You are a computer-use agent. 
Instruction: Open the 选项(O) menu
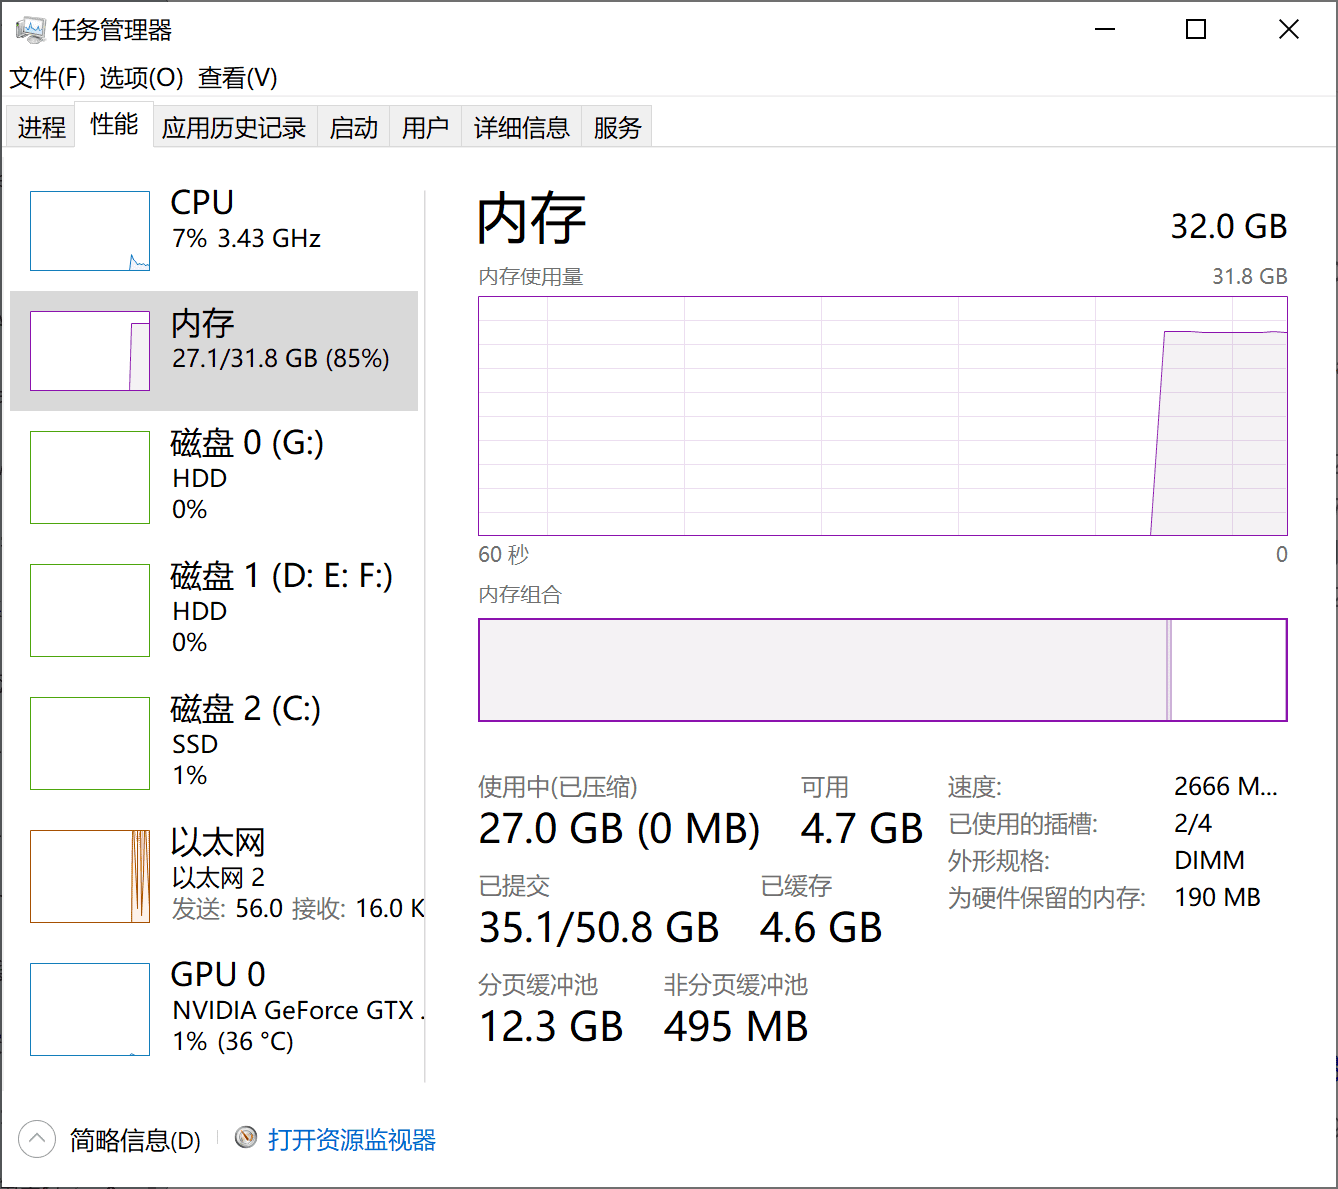[141, 78]
